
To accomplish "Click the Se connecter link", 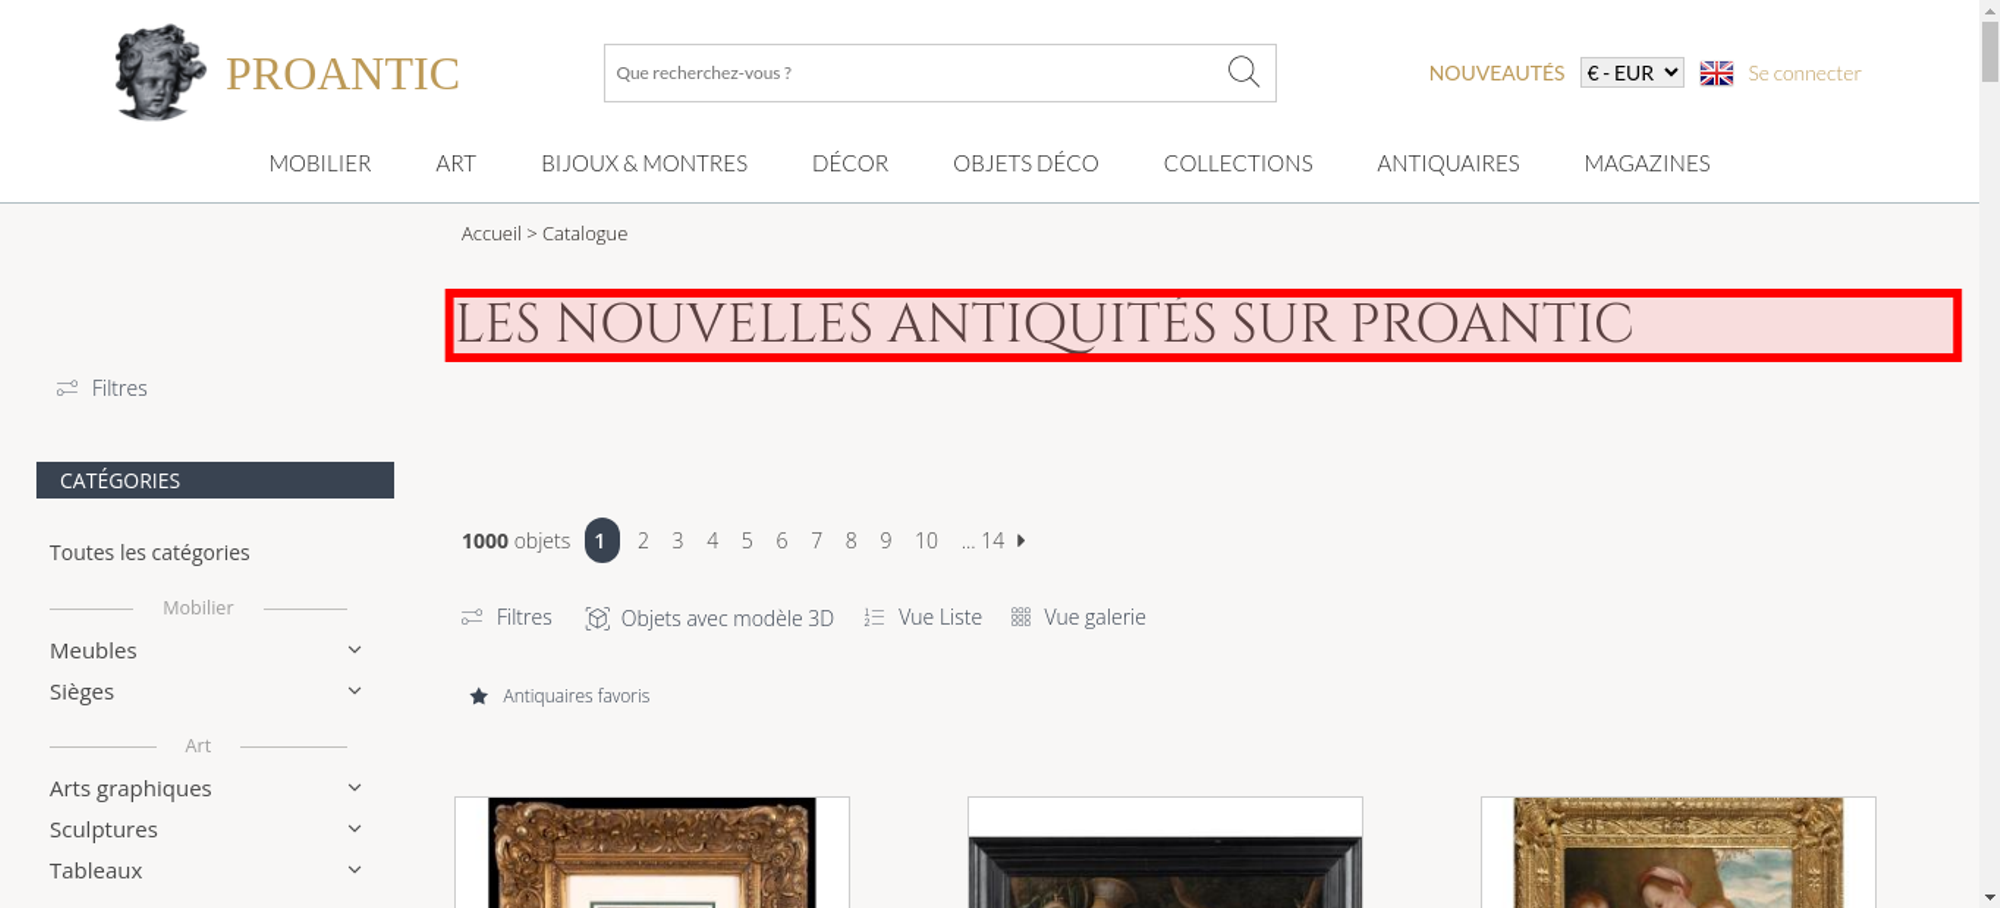I will pyautogui.click(x=1804, y=73).
